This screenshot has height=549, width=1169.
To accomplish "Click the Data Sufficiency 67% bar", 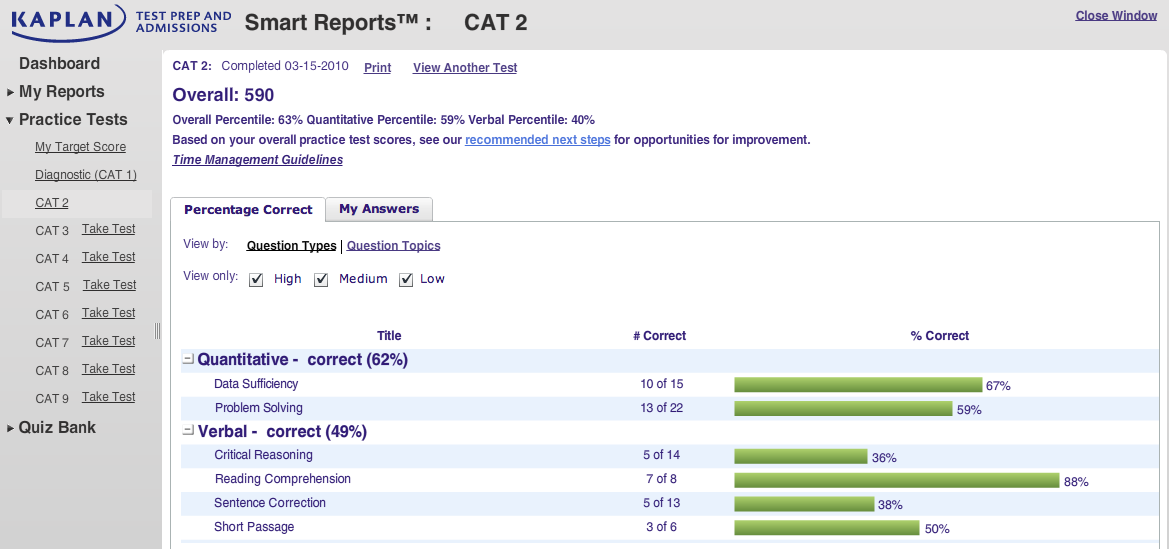I will click(858, 385).
